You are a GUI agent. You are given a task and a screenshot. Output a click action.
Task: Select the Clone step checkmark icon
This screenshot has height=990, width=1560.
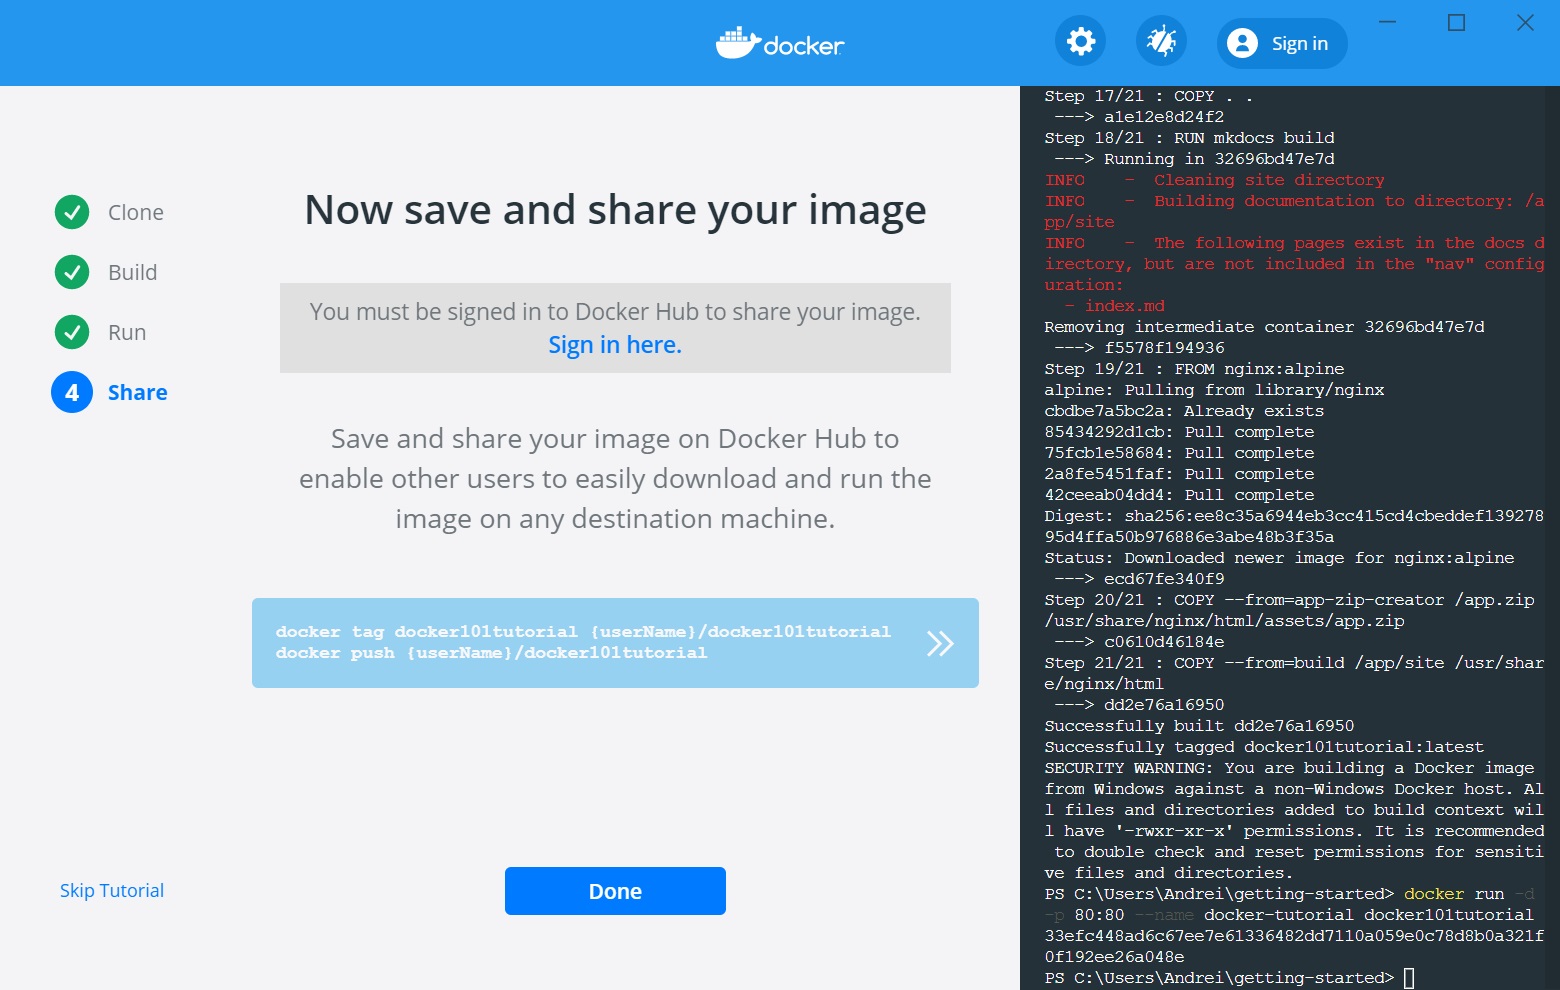[72, 212]
